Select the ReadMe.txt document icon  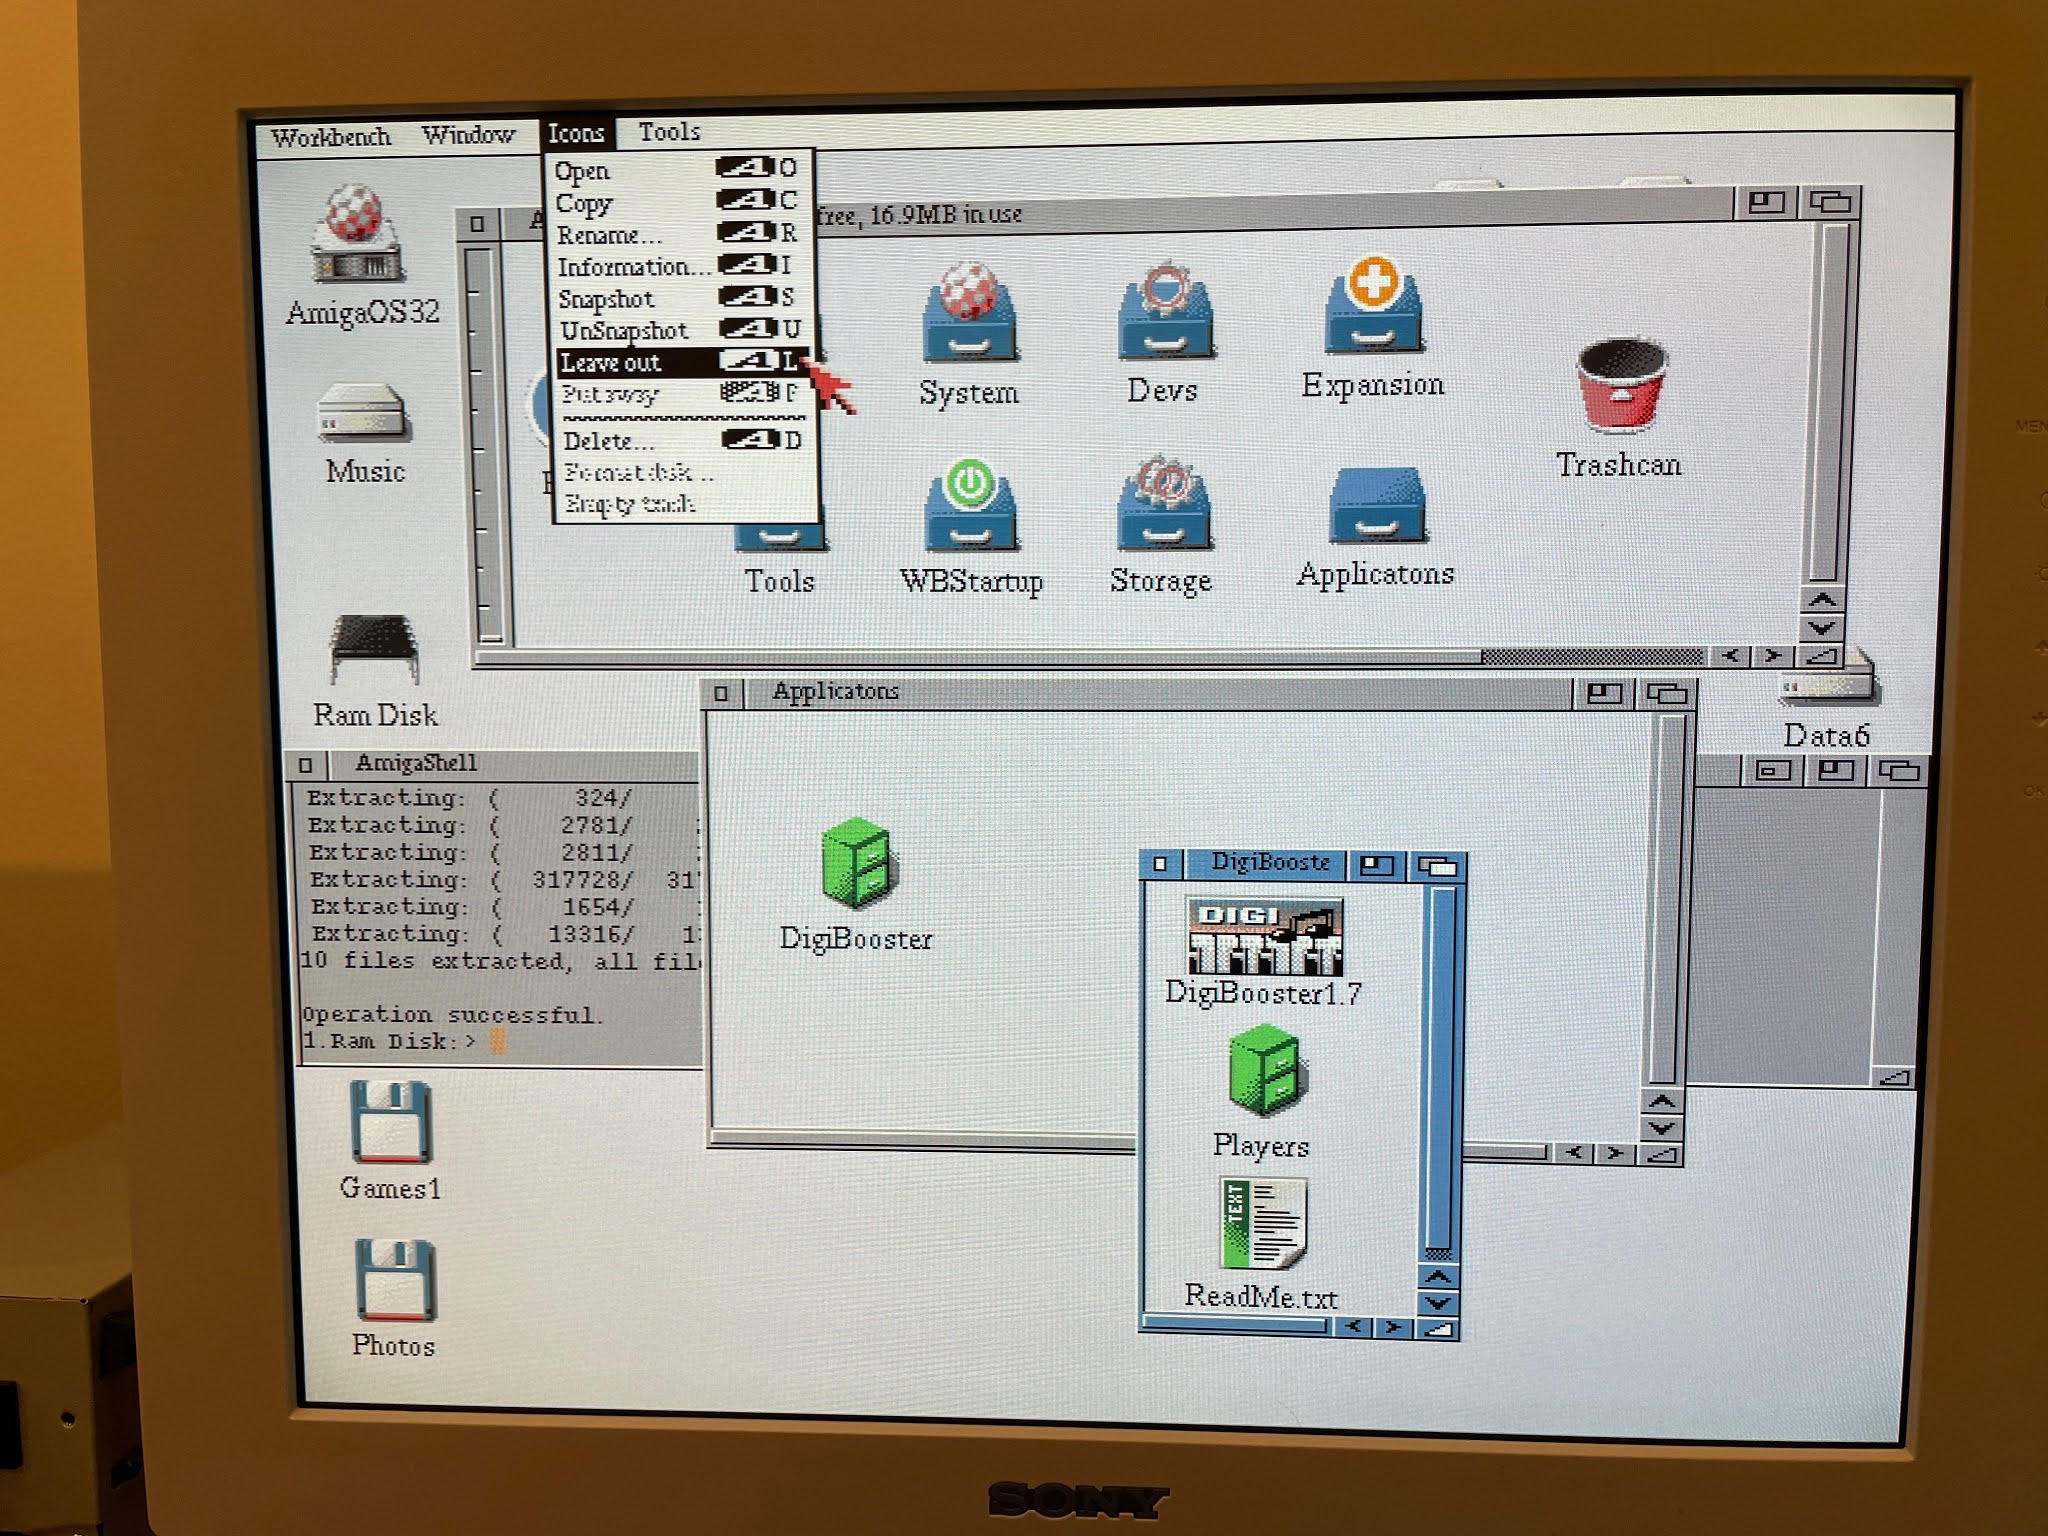(x=1262, y=1224)
